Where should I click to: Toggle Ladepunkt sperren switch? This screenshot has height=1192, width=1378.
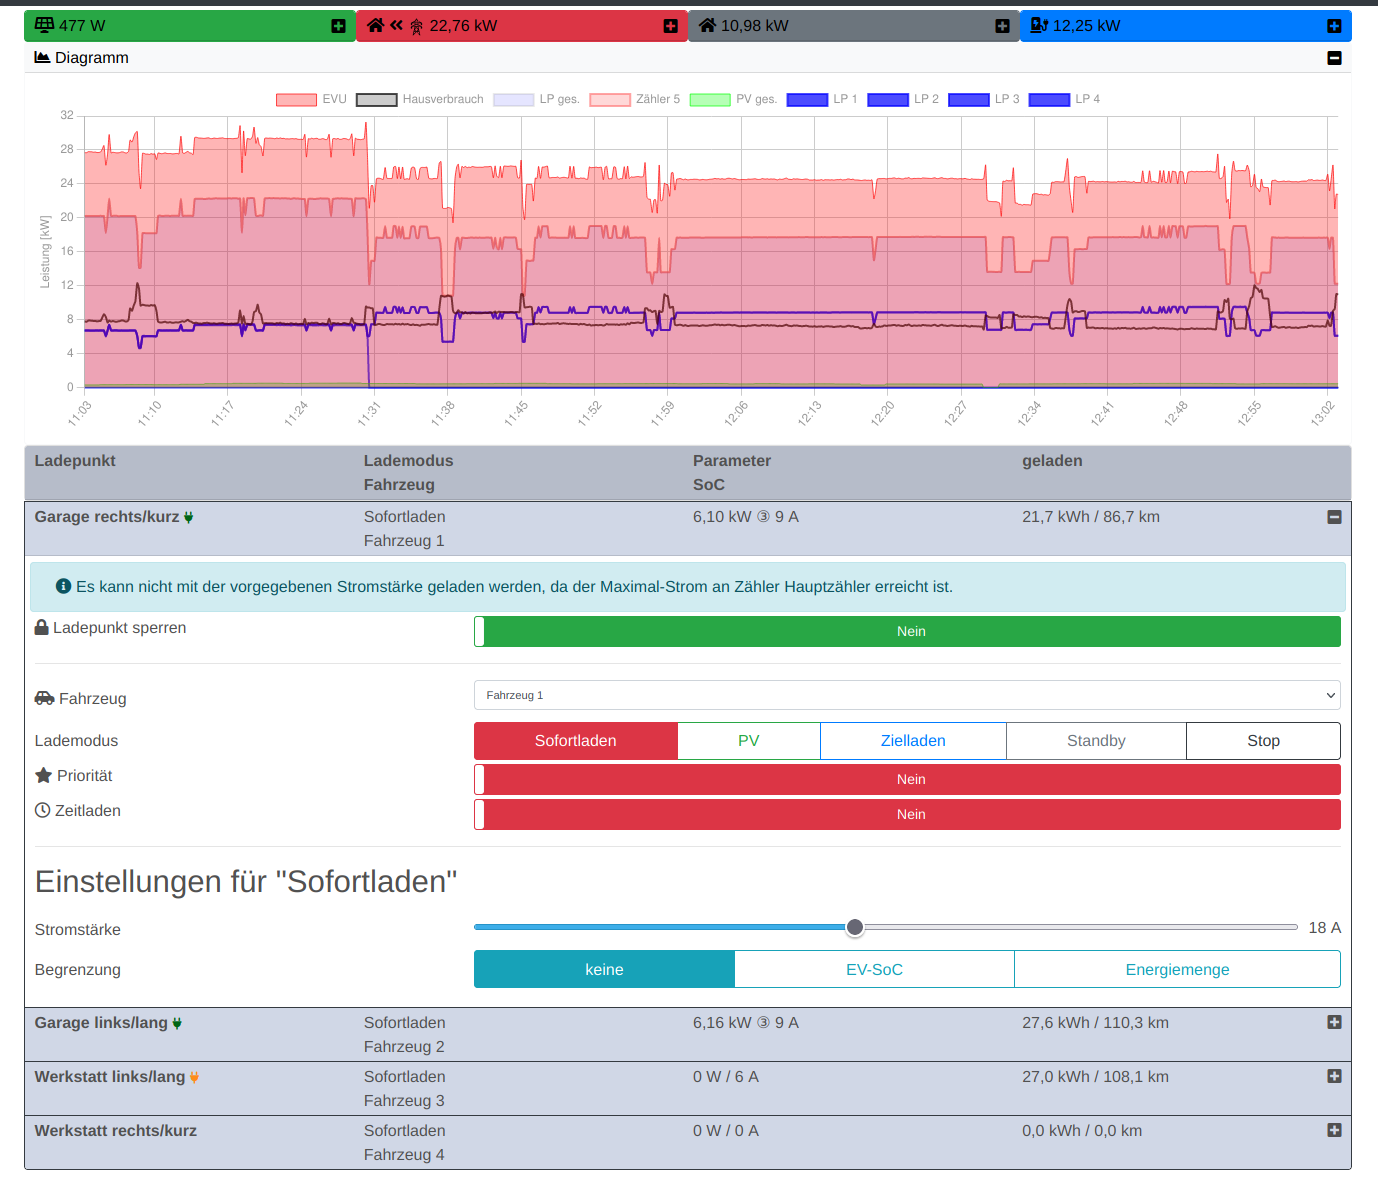(x=907, y=632)
